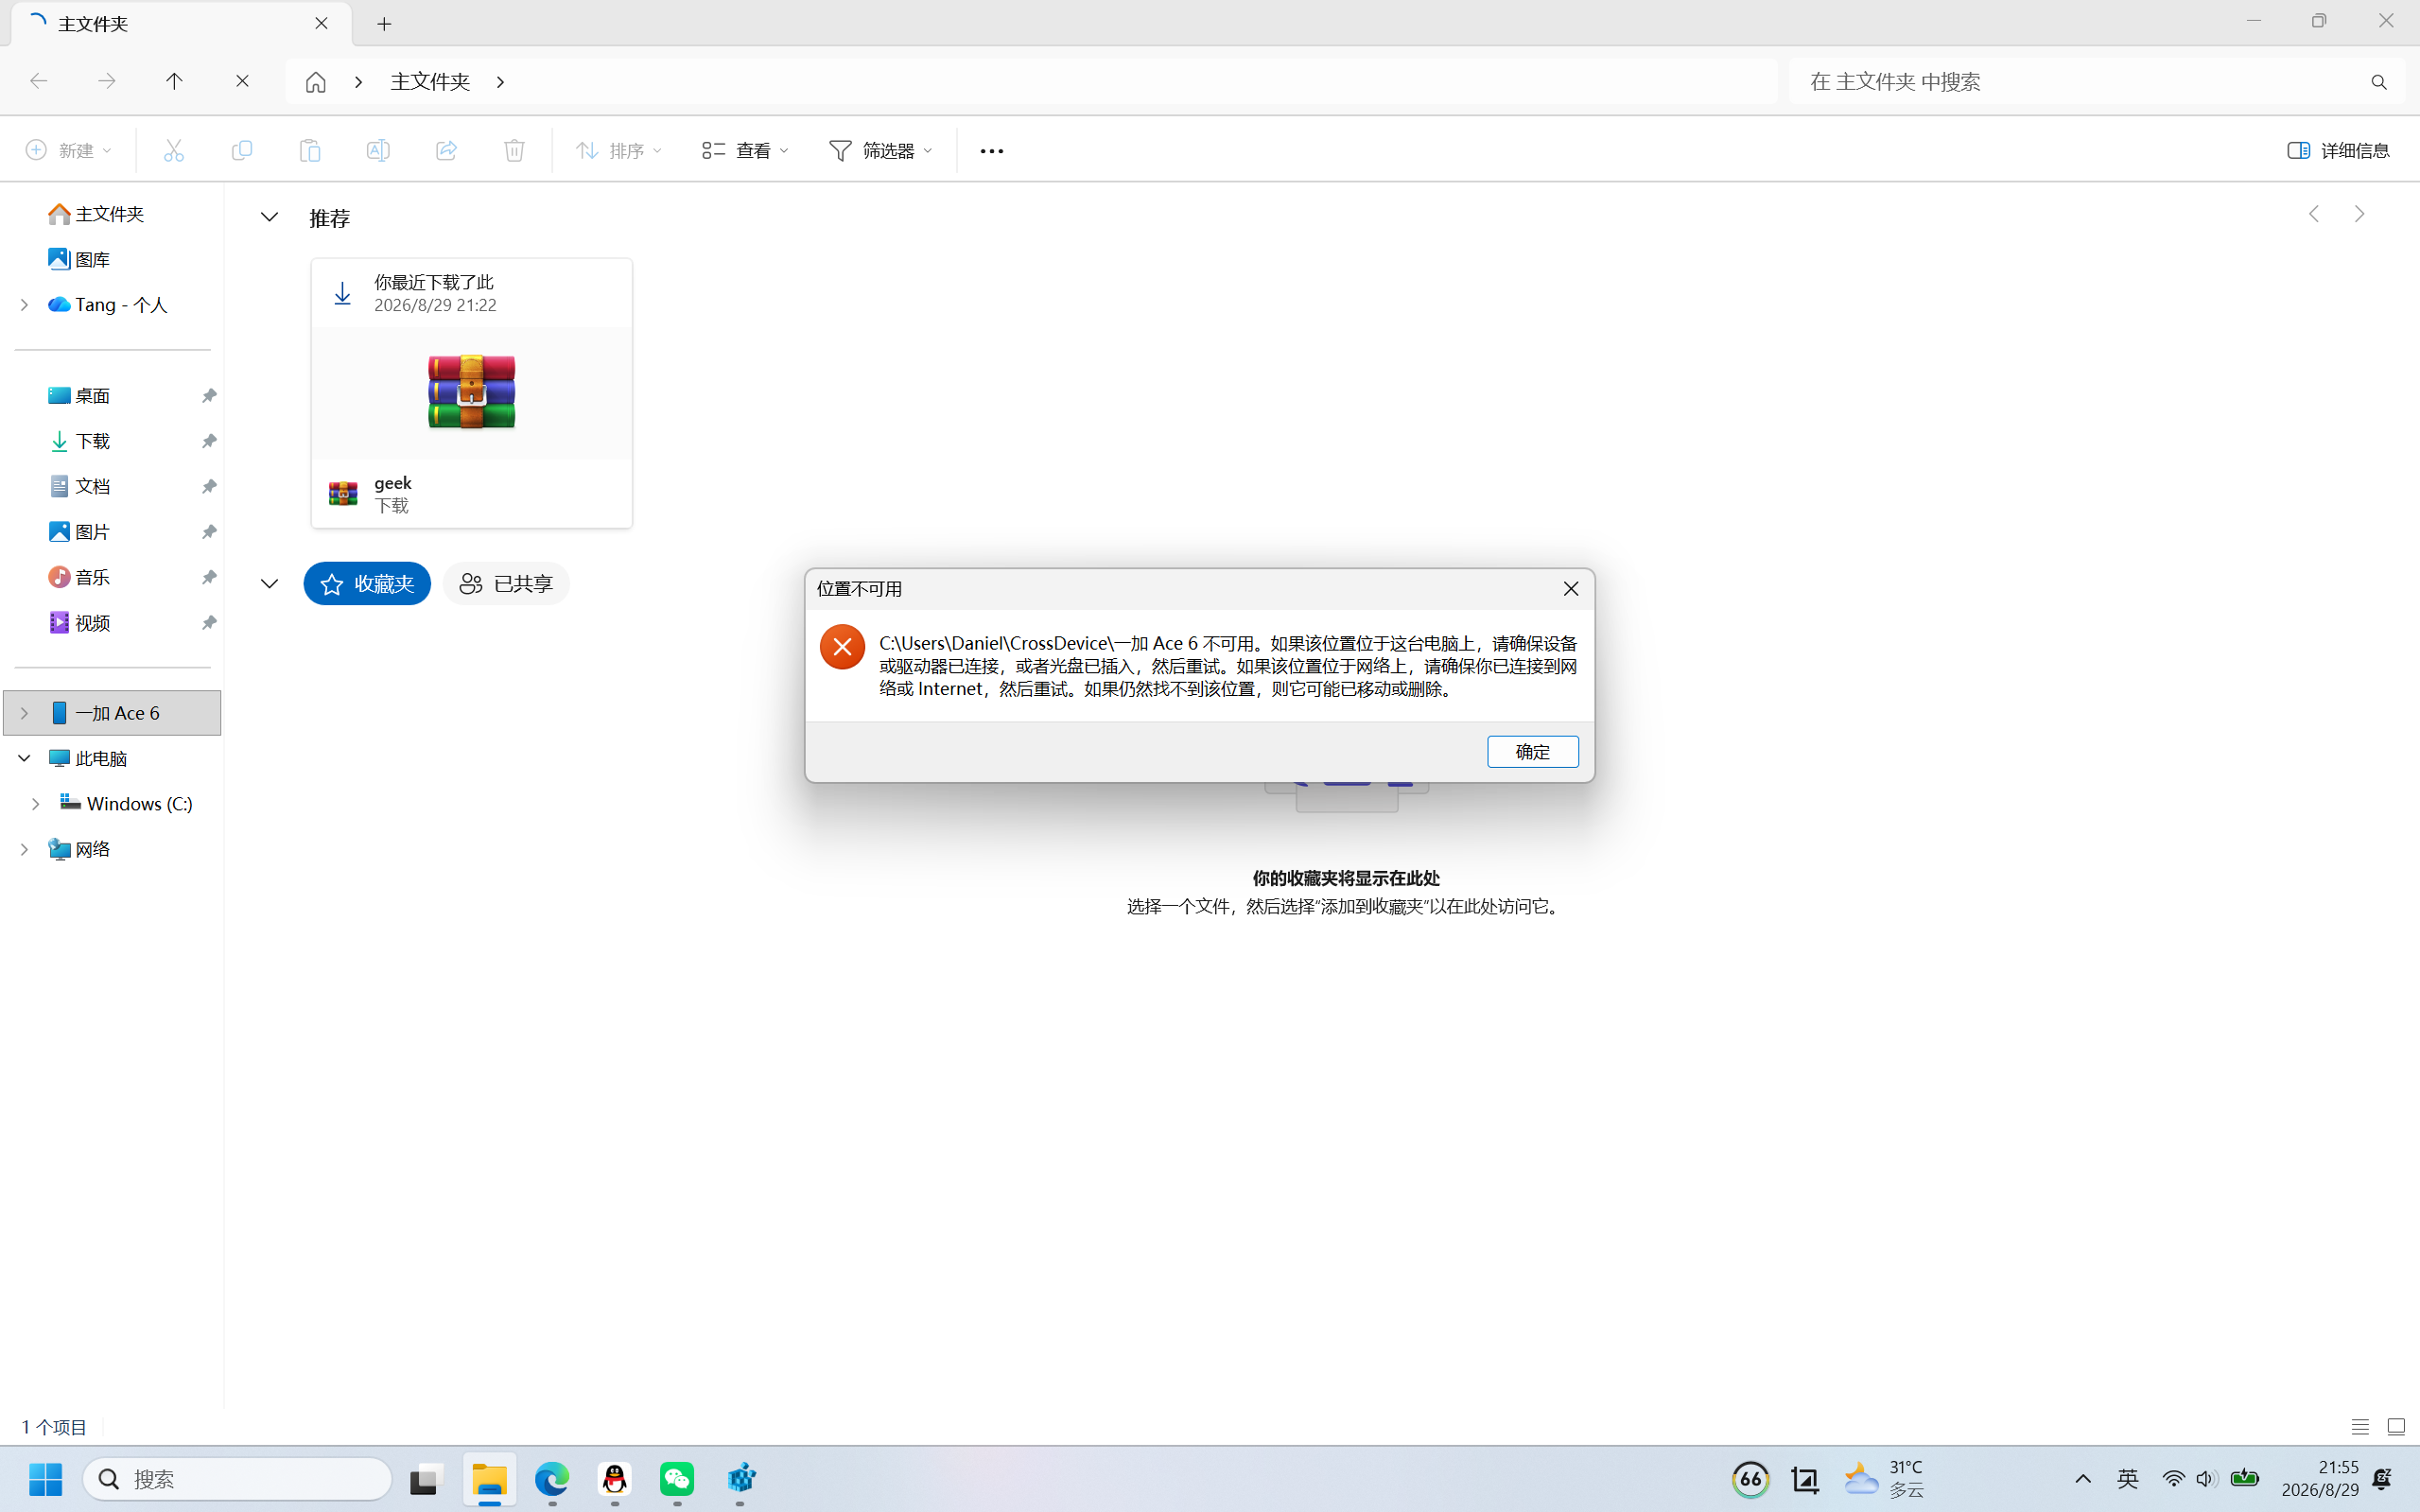2420x1512 pixels.
Task: Click the Cut scissors icon in toolbar
Action: pos(174,150)
